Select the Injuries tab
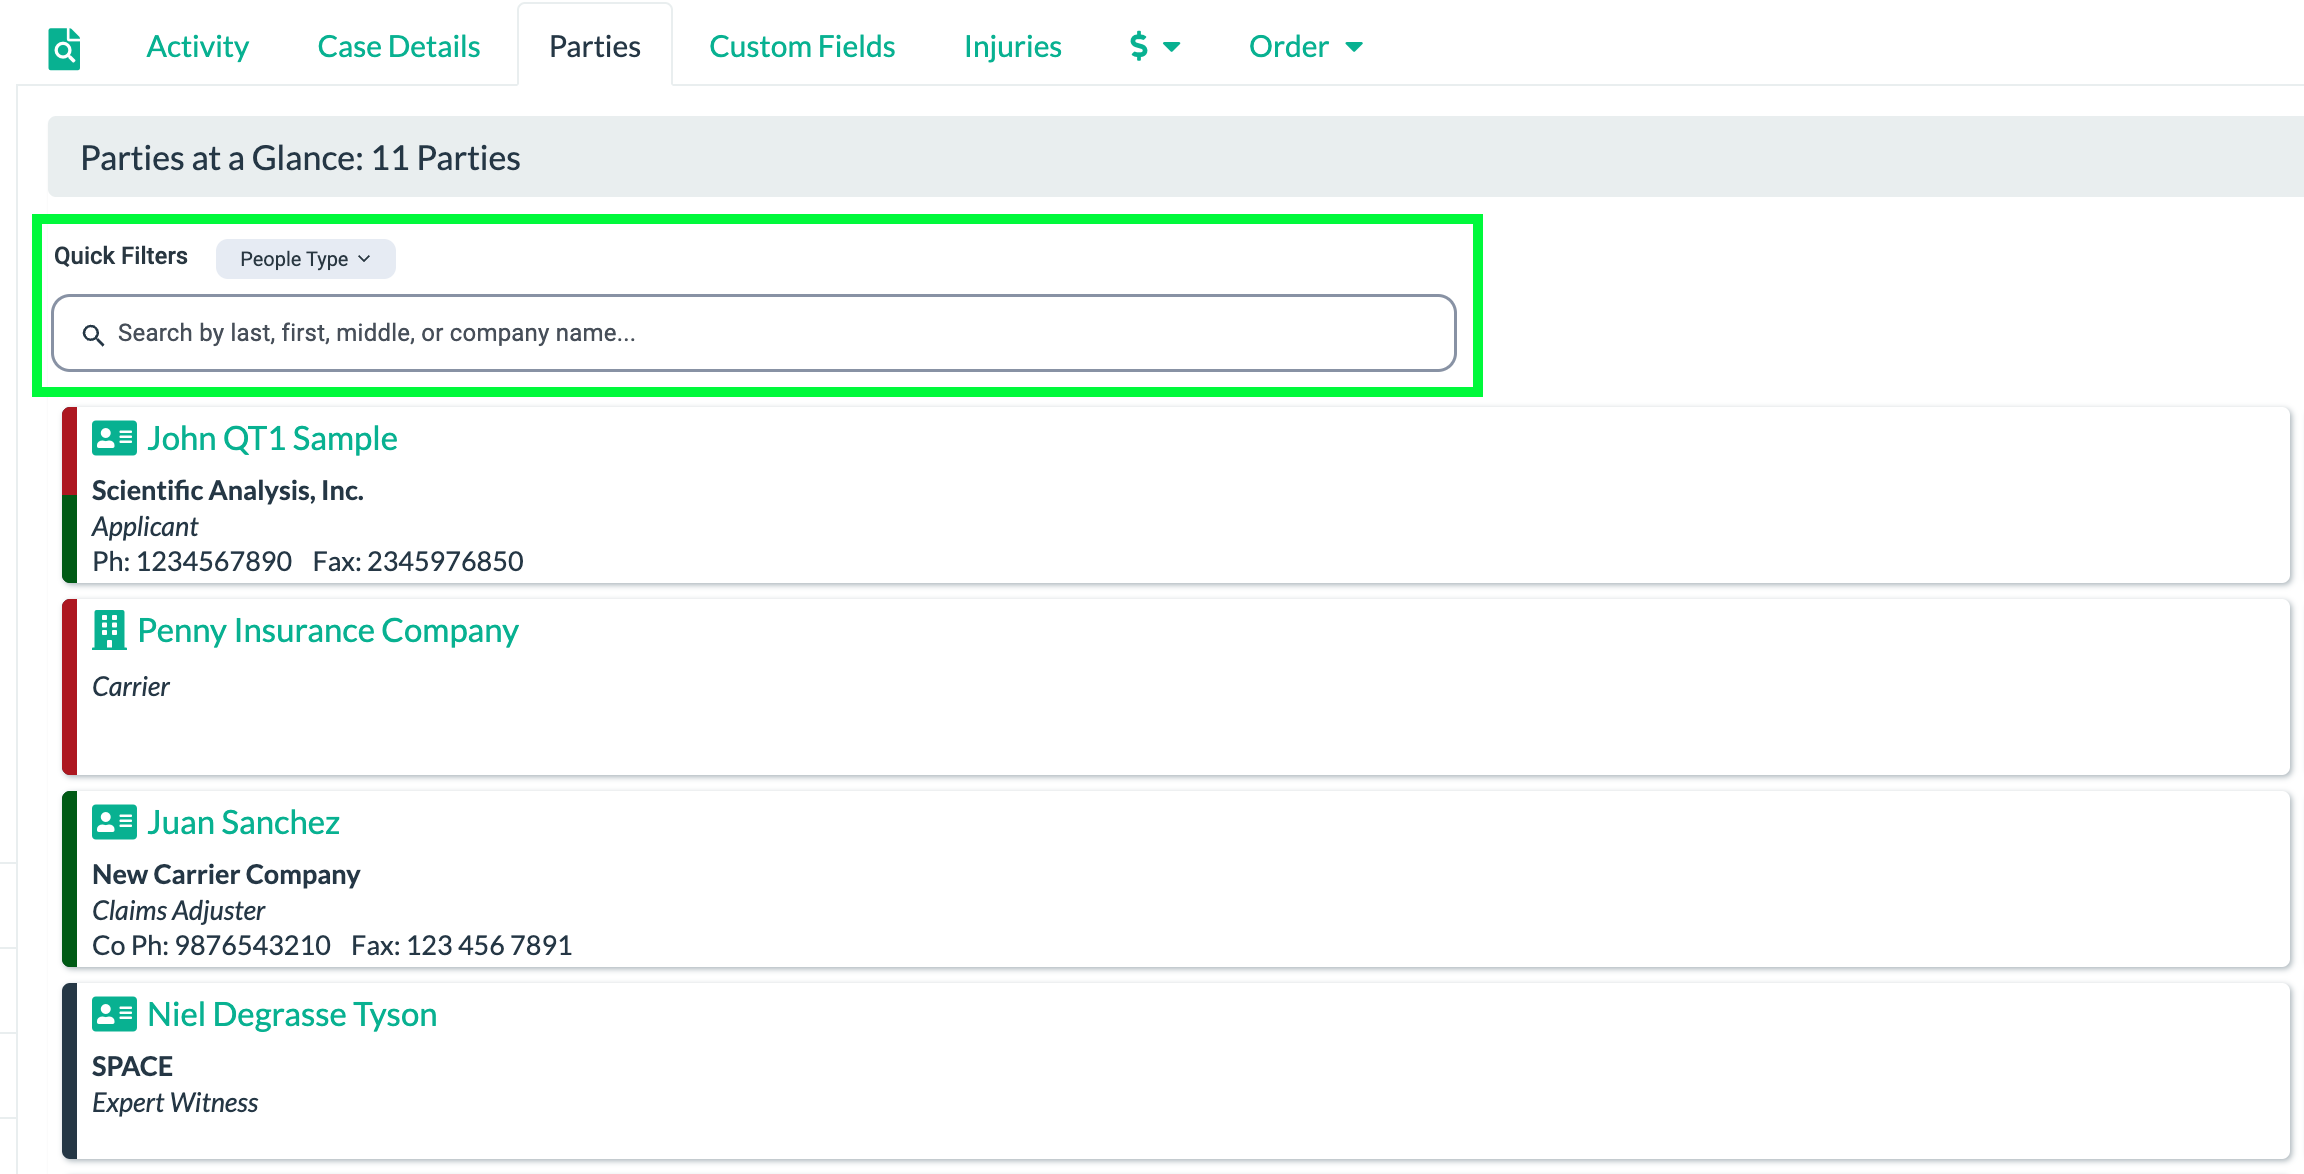 1012,46
